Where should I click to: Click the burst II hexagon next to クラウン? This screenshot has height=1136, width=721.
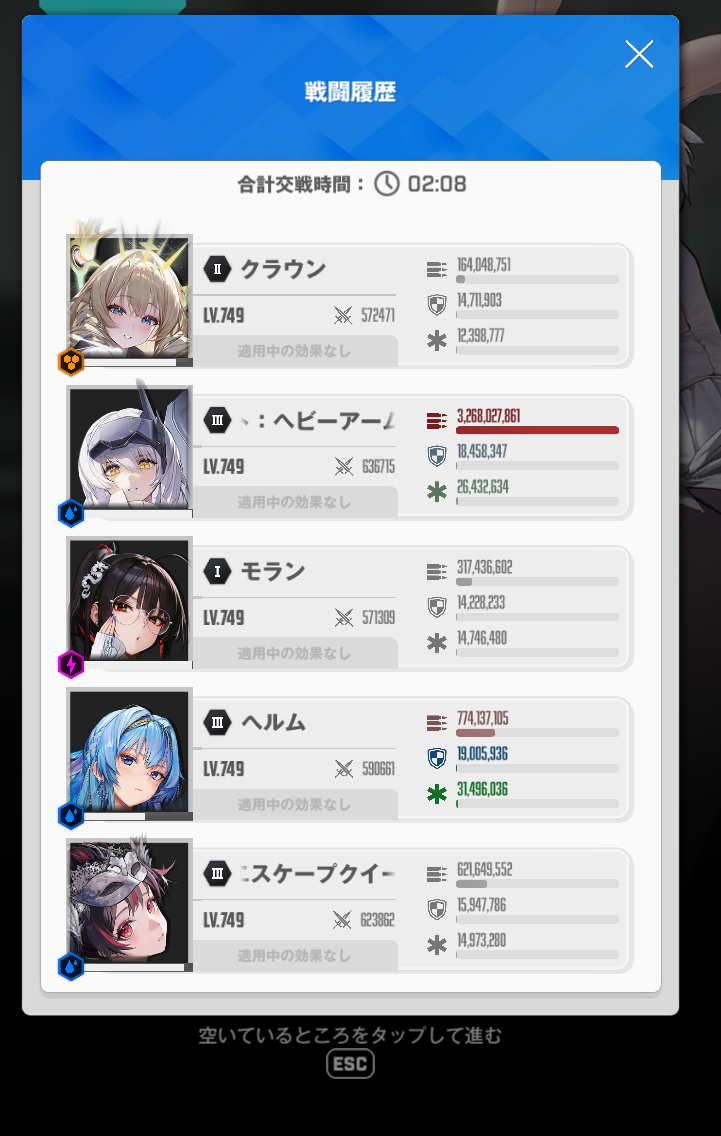[217, 269]
